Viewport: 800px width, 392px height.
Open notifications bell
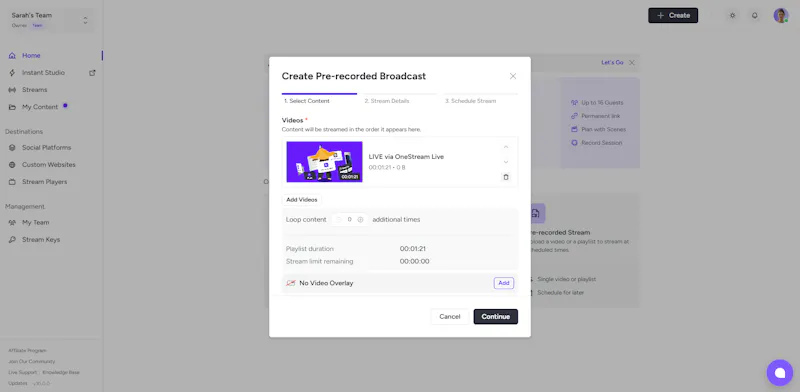(x=755, y=15)
